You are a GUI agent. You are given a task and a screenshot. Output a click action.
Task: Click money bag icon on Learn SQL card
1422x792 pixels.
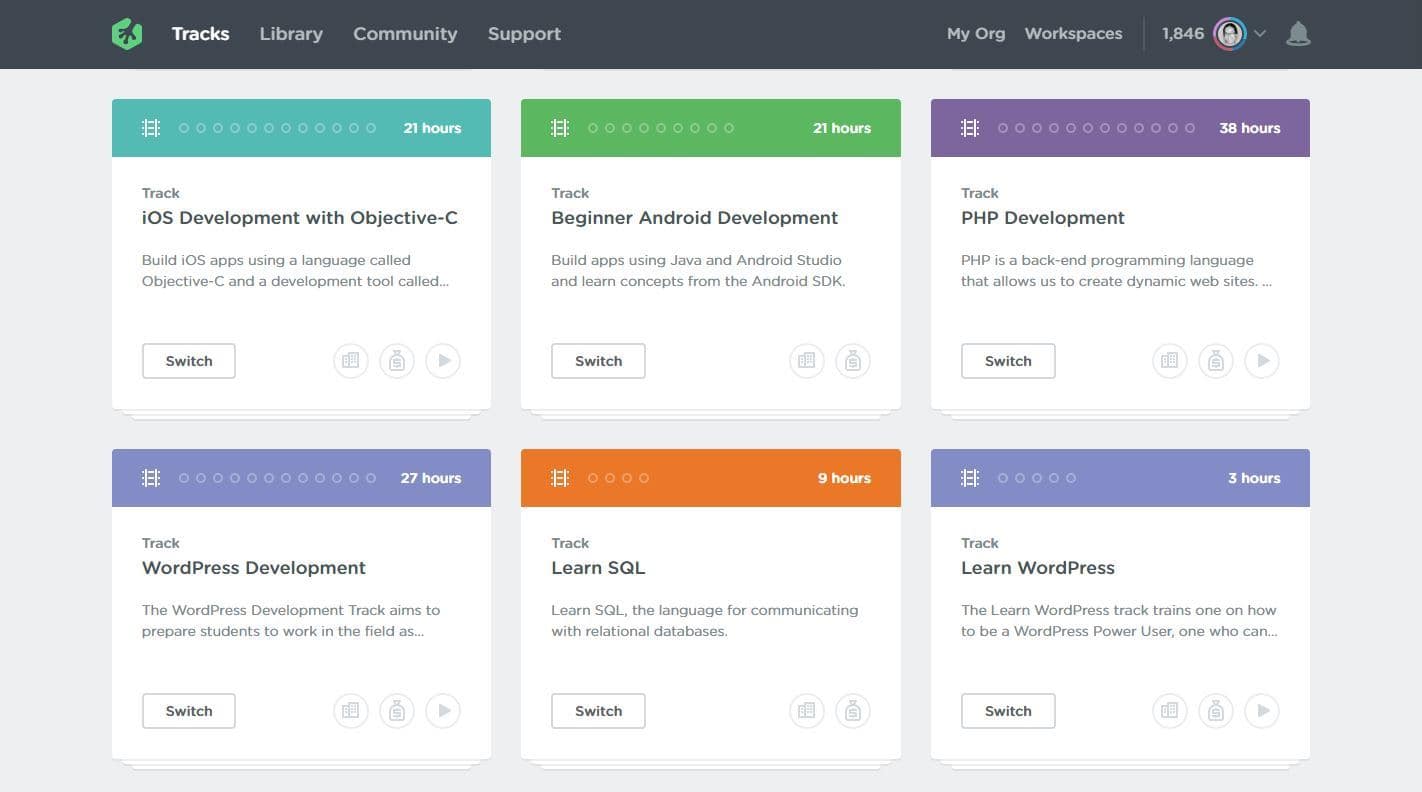(853, 711)
